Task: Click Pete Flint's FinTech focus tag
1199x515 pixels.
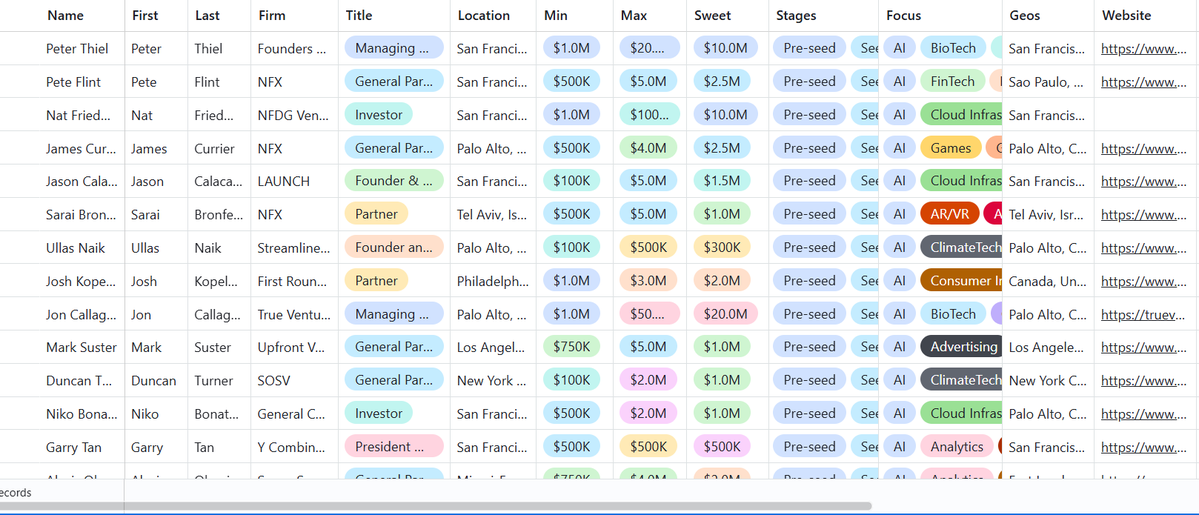Action: [953, 82]
